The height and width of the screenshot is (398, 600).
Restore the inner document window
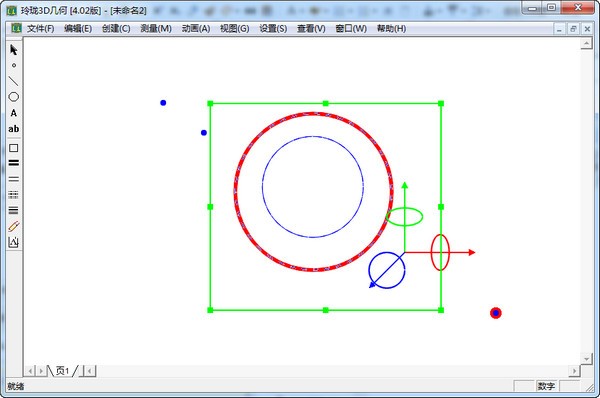[573, 29]
